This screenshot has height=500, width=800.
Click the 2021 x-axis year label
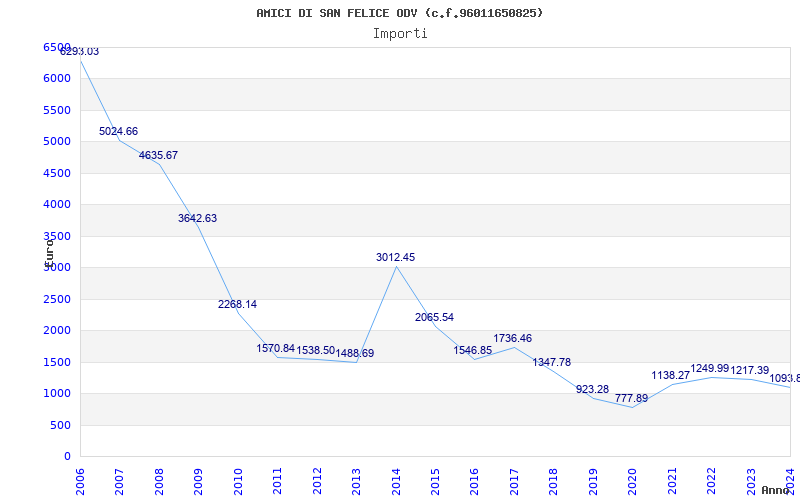coord(672,481)
